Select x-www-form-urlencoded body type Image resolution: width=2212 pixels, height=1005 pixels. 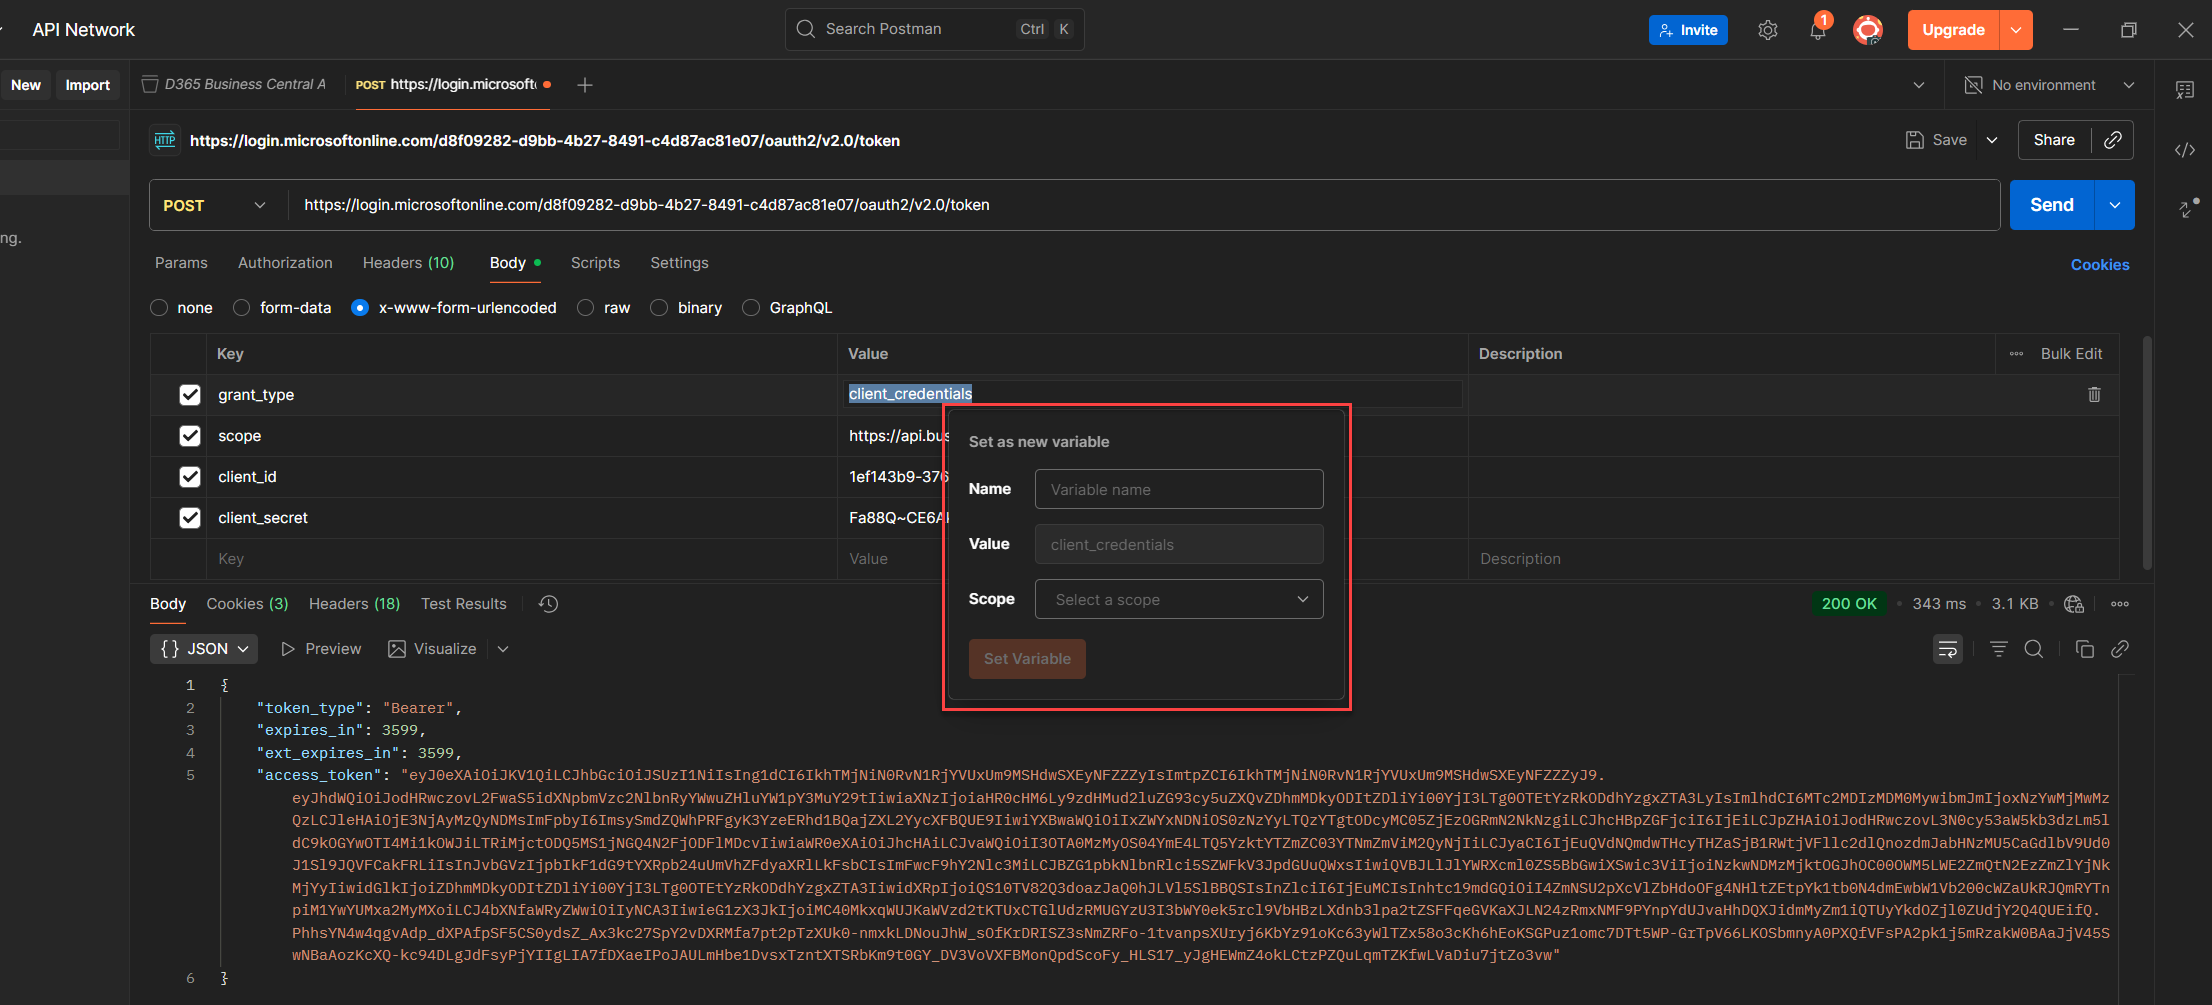(x=360, y=308)
